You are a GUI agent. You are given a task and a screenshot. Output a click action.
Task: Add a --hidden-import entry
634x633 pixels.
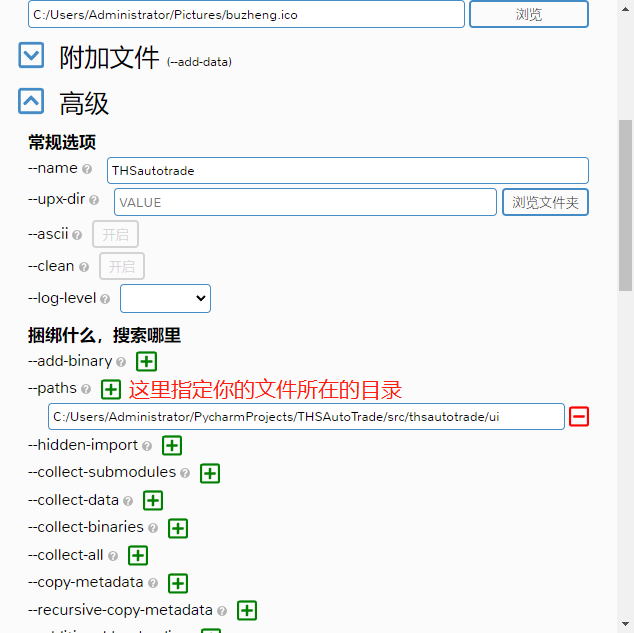pyautogui.click(x=172, y=445)
